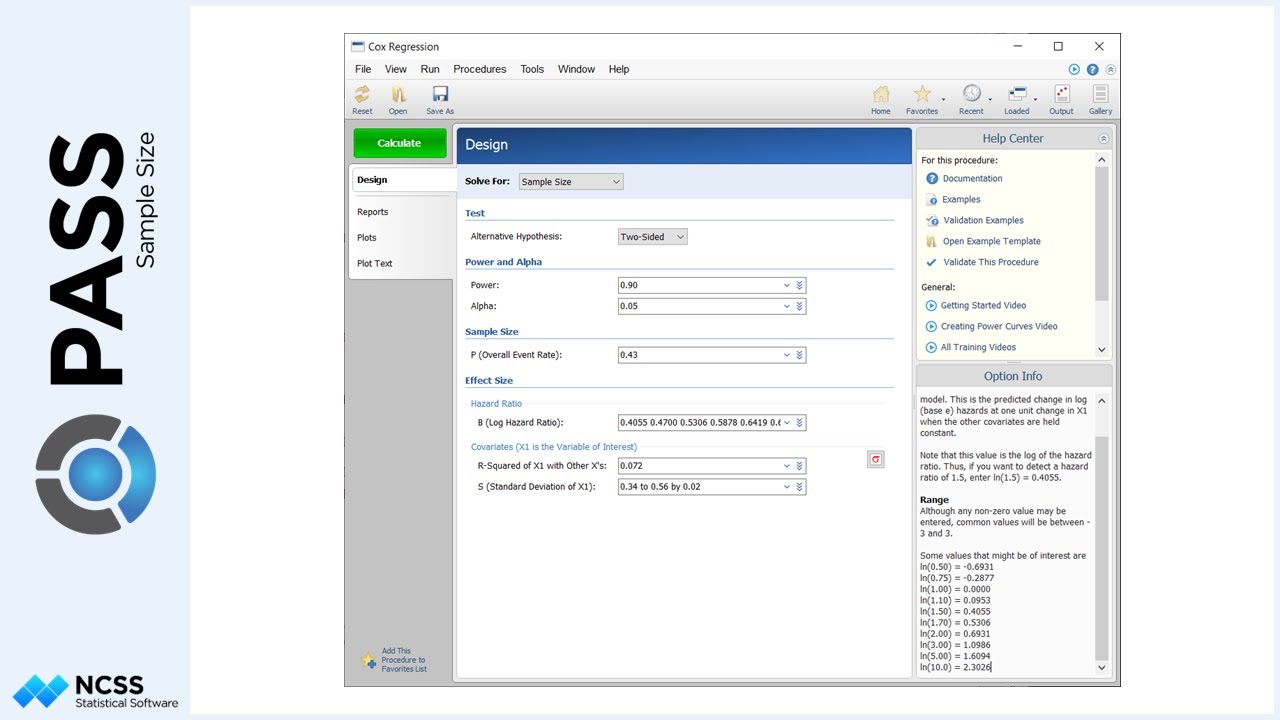Open the Alternative Hypothesis dropdown

(653, 237)
